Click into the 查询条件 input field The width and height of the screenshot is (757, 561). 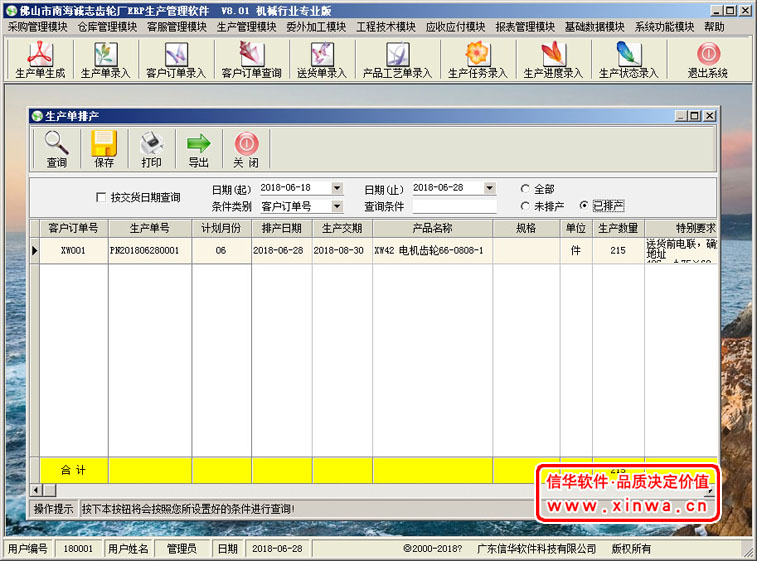pyautogui.click(x=454, y=207)
